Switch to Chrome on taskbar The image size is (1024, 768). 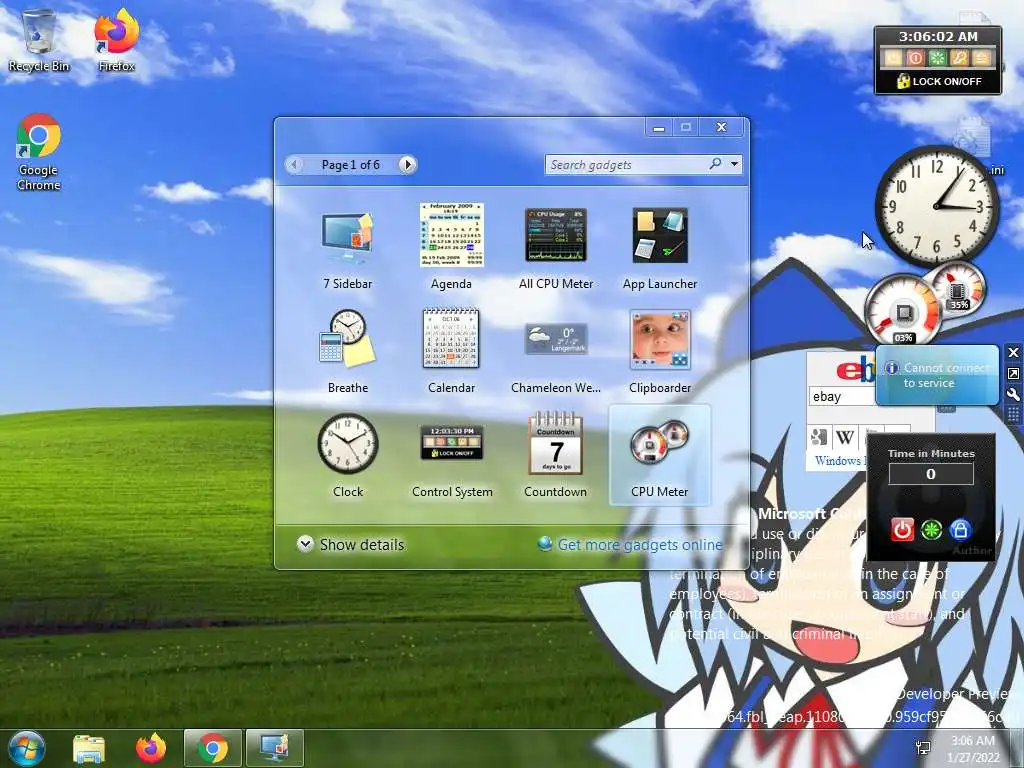tap(213, 748)
